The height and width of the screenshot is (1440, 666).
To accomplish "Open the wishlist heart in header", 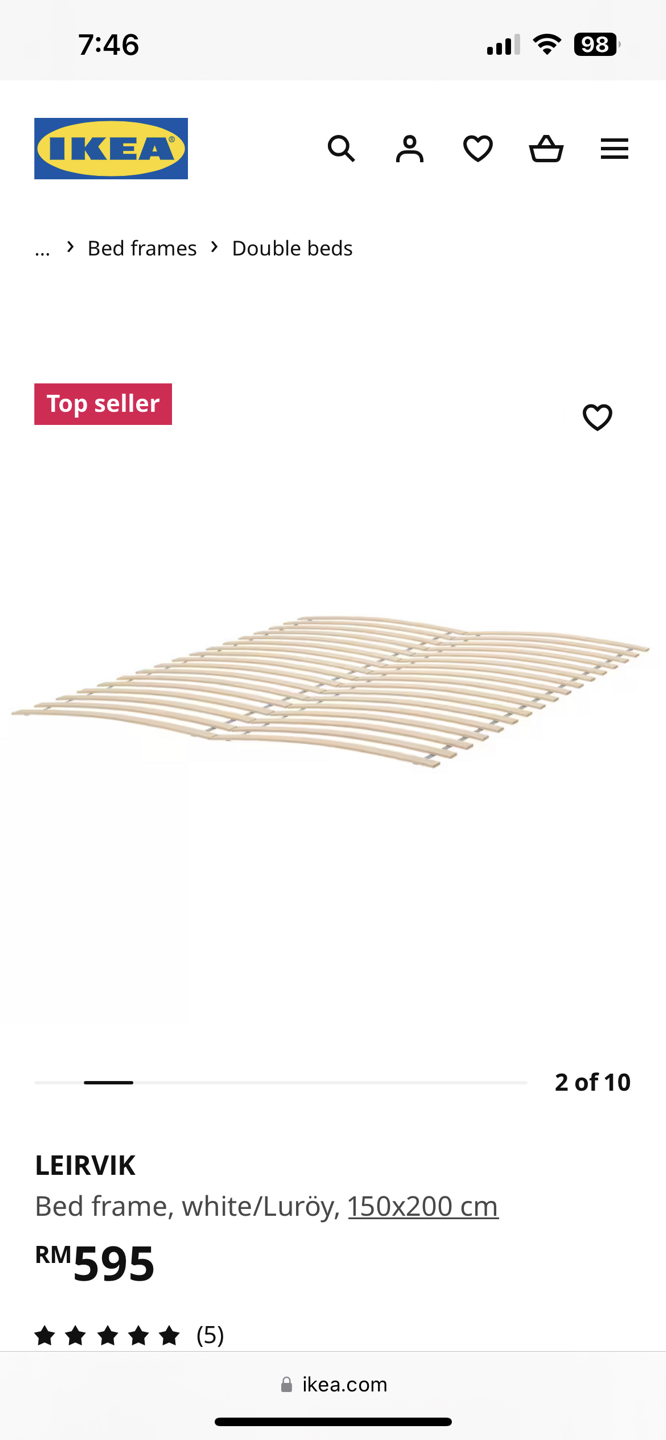I will 478,149.
